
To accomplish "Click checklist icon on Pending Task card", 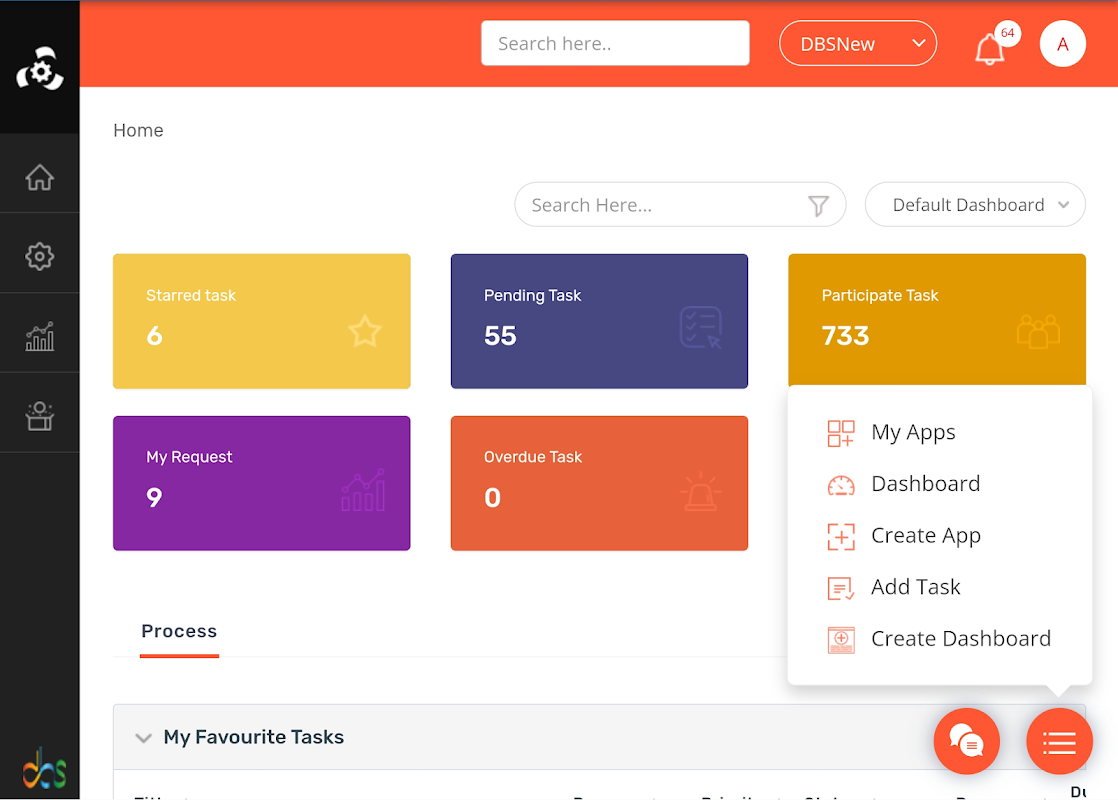I will [701, 327].
